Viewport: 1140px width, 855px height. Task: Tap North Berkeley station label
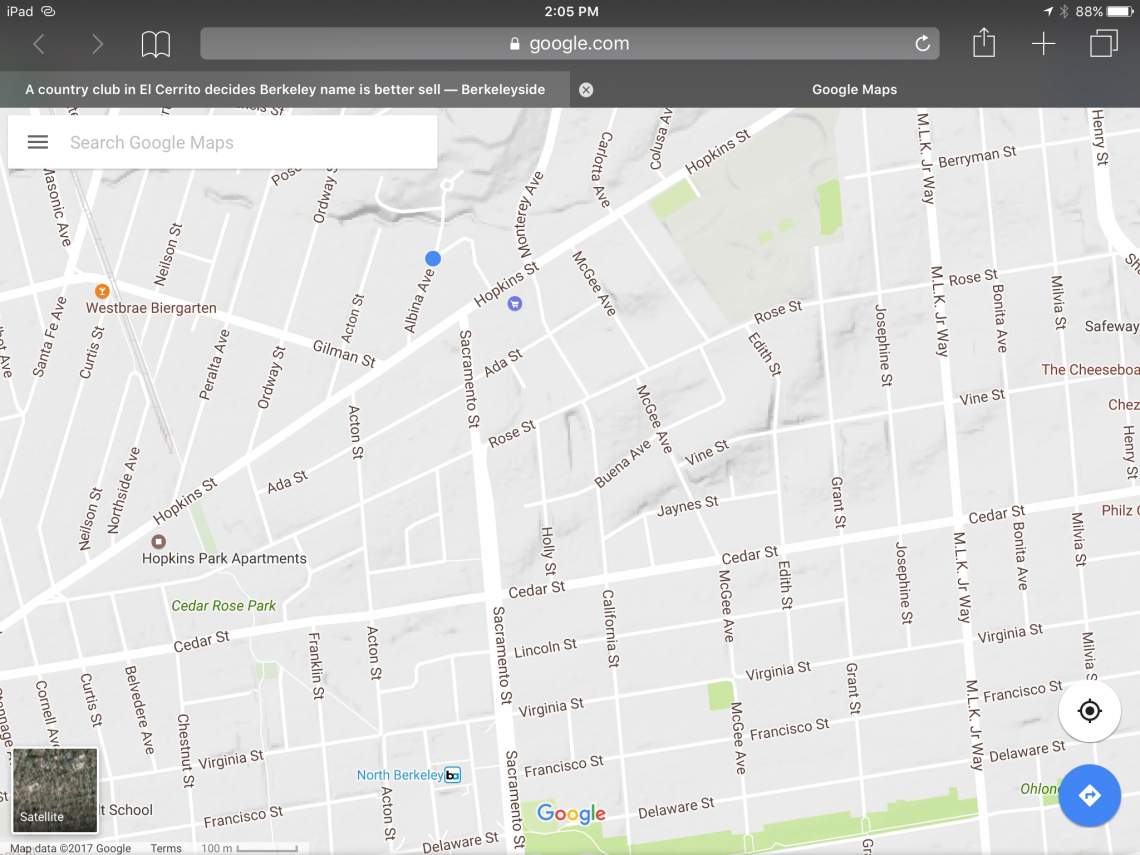click(x=400, y=775)
